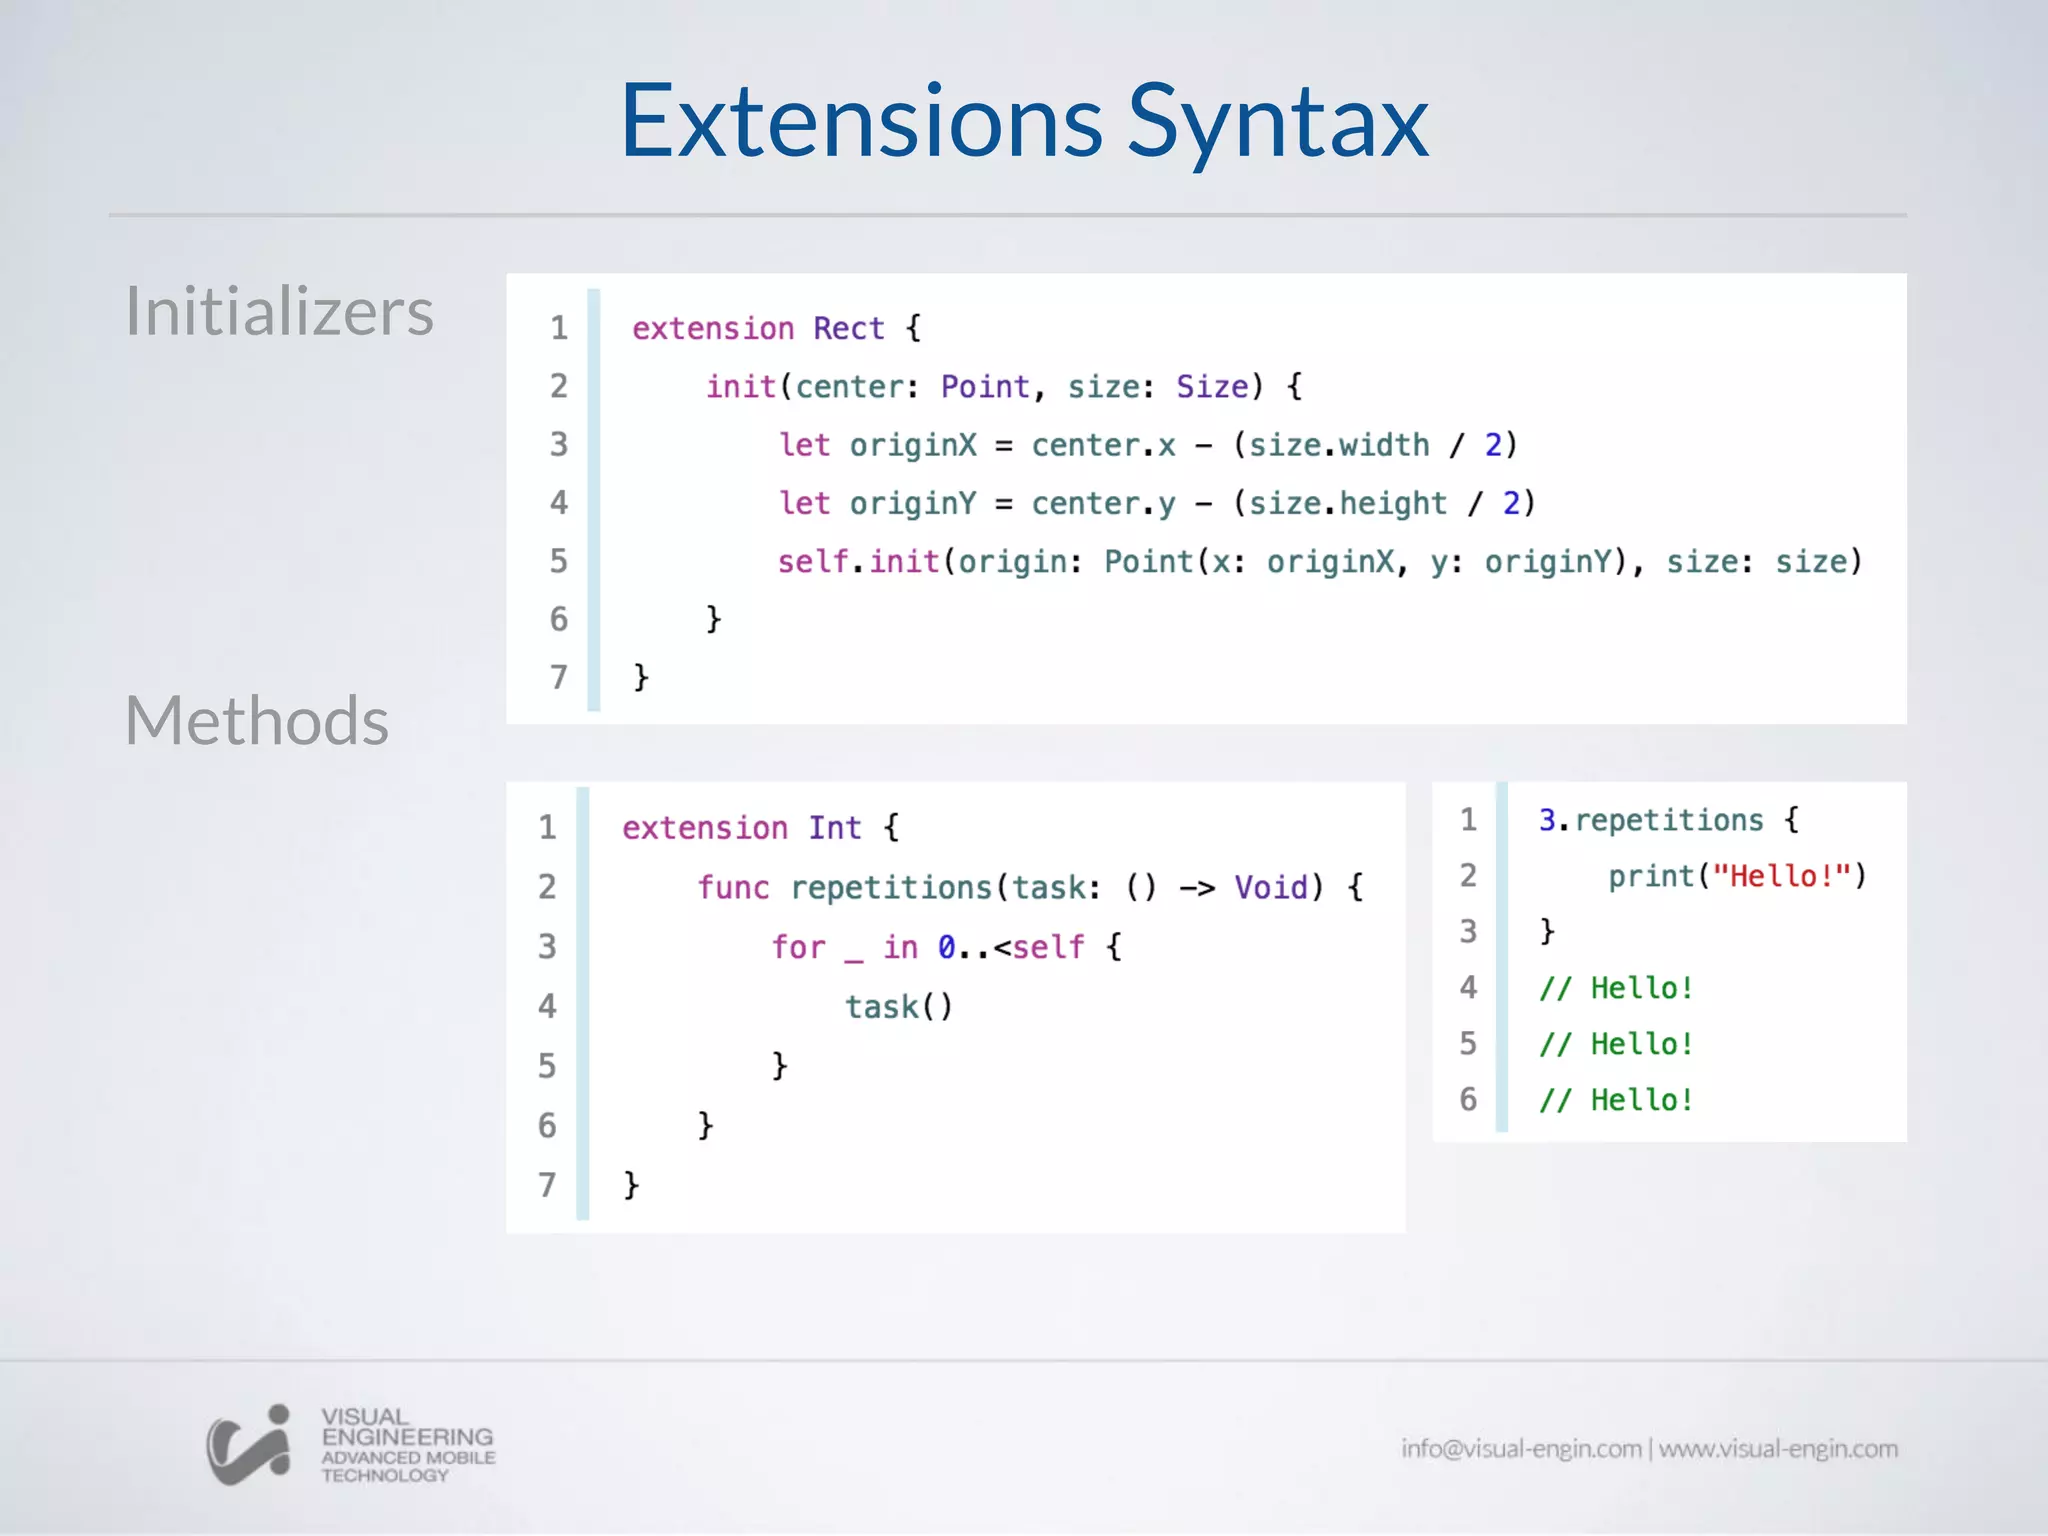Viewport: 2048px width, 1536px height.
Task: Click the 'func repetitions' declaration line
Action: click(x=1030, y=888)
